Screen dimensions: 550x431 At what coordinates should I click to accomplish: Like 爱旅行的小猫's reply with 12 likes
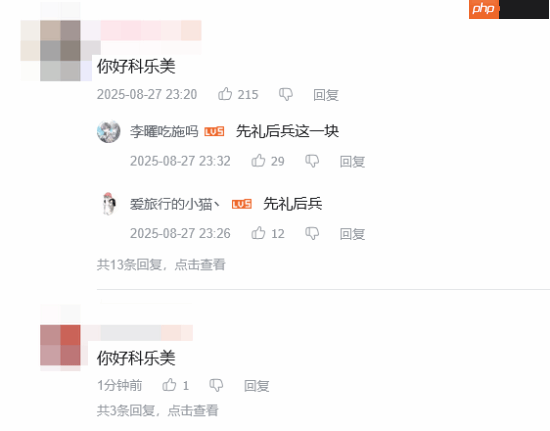259,233
